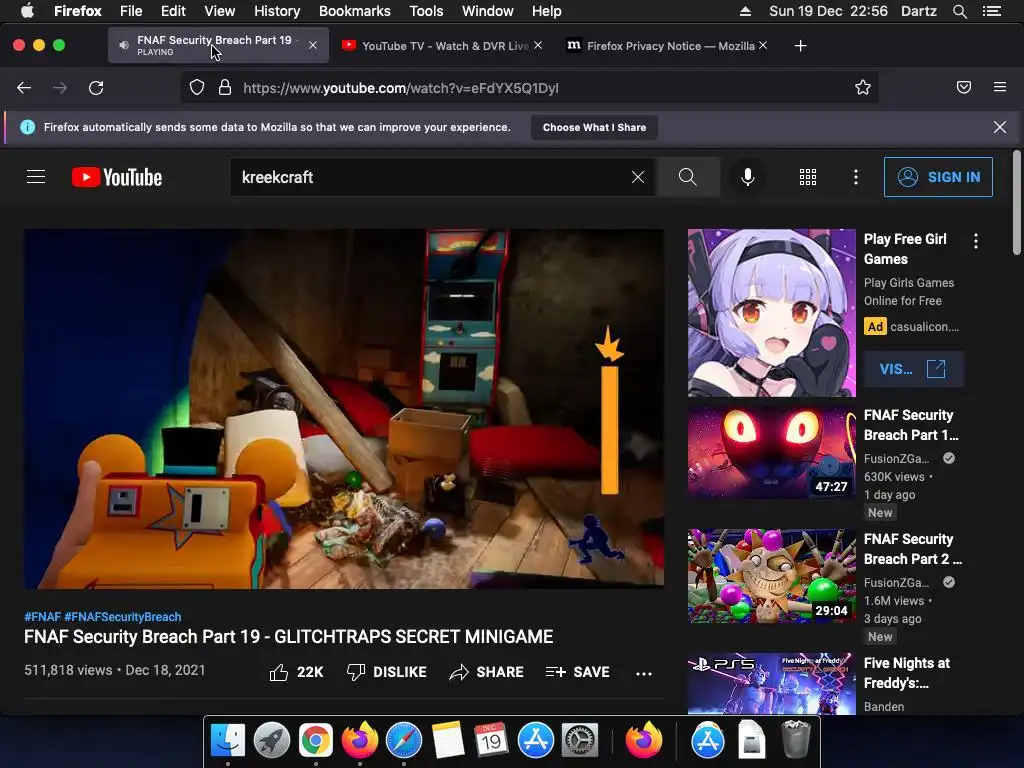The height and width of the screenshot is (768, 1024).
Task: Click Choose What I Share button
Action: [594, 127]
